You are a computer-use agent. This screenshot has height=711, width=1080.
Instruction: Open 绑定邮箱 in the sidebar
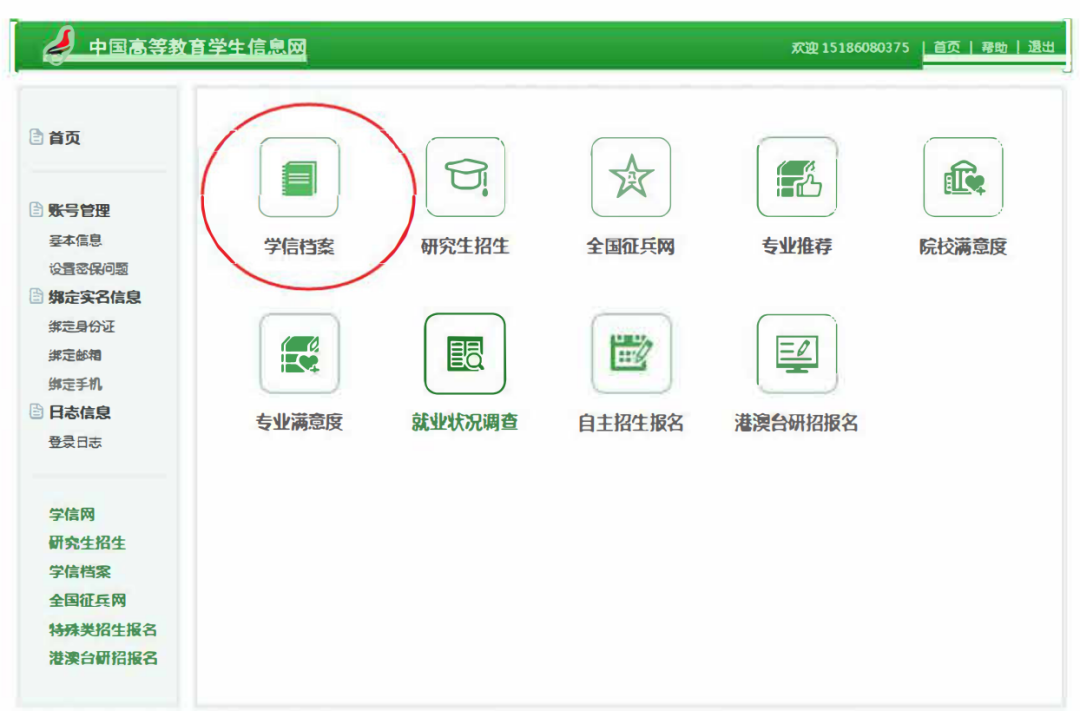(75, 356)
